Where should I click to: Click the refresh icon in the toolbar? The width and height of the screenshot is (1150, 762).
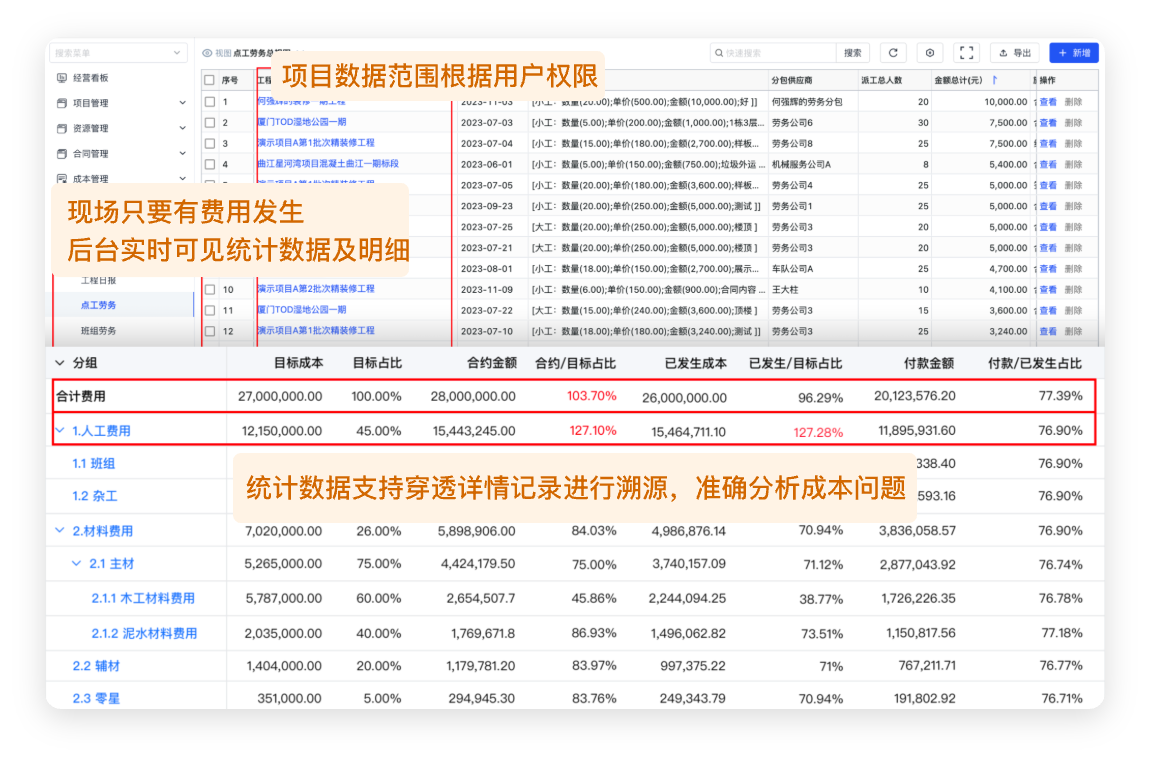coord(893,53)
